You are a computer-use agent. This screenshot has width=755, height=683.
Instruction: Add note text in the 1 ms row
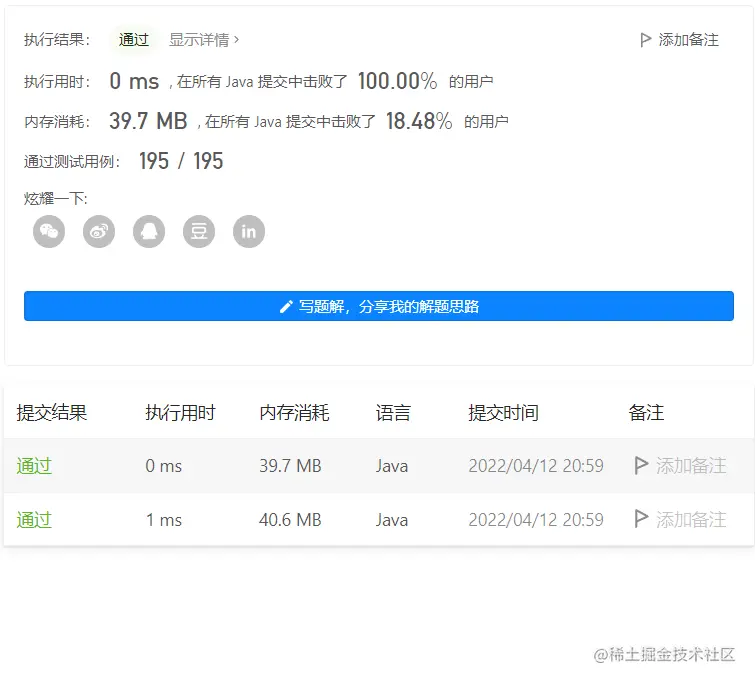[x=691, y=520]
